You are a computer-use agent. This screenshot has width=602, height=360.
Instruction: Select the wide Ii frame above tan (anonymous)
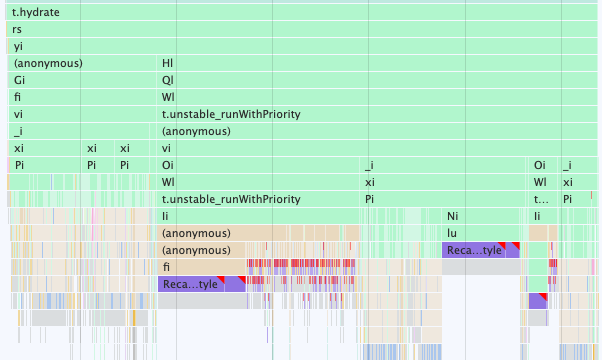[258, 216]
